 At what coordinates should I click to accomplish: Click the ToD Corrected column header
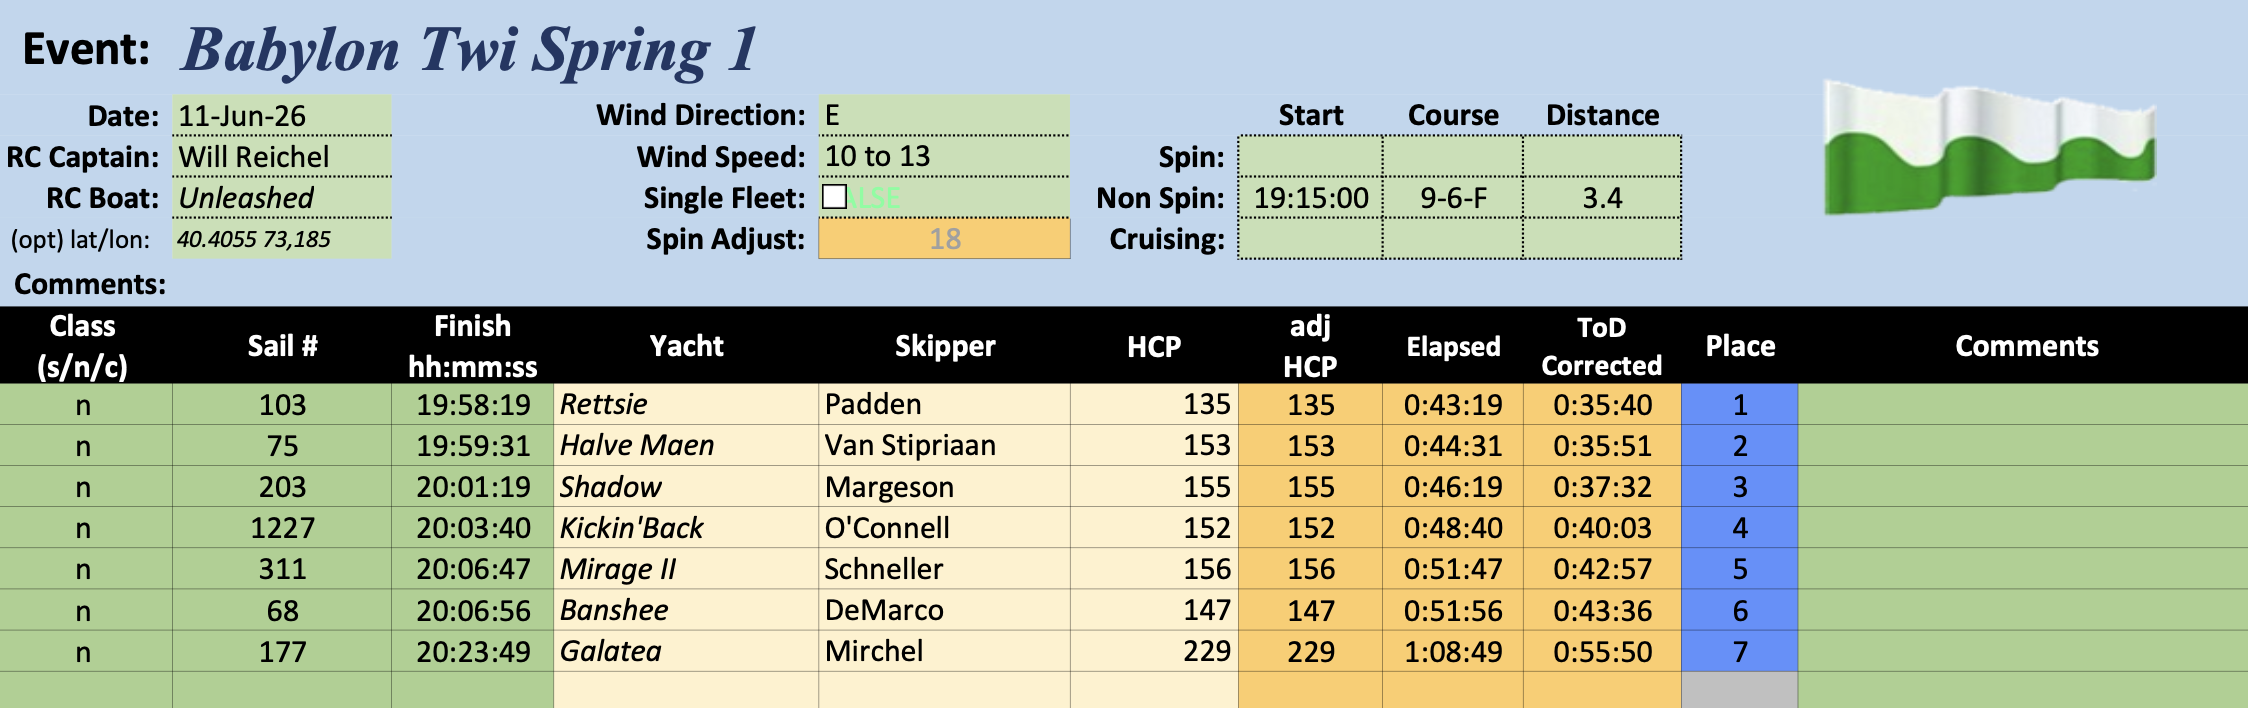(1602, 345)
